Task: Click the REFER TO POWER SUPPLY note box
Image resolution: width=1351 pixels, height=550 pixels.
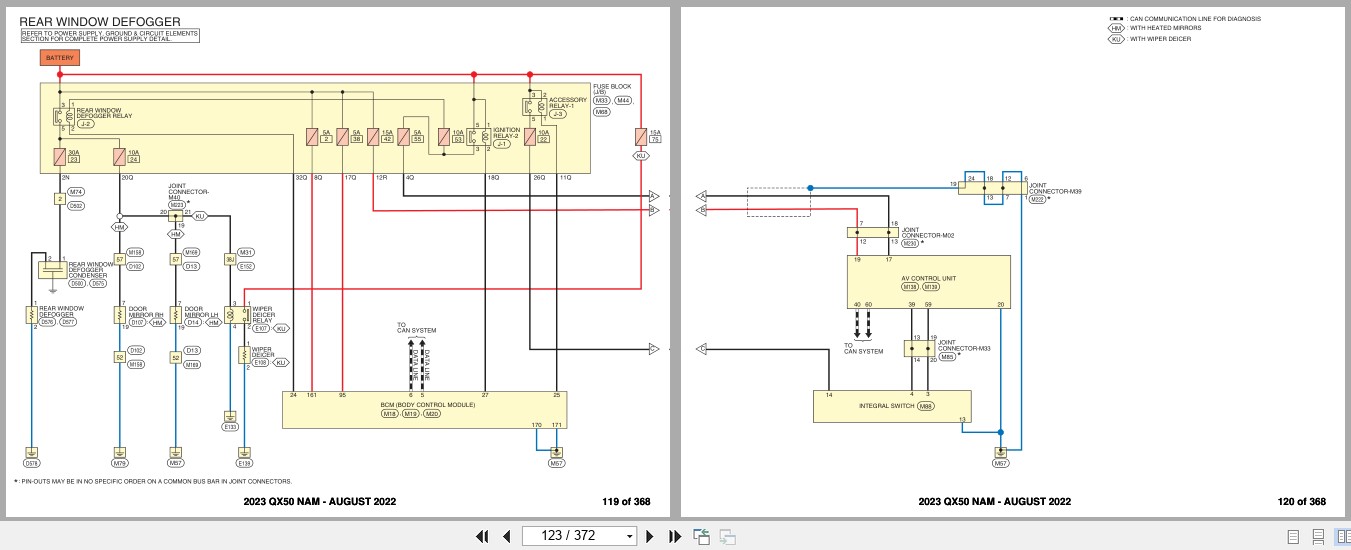Action: [110, 36]
